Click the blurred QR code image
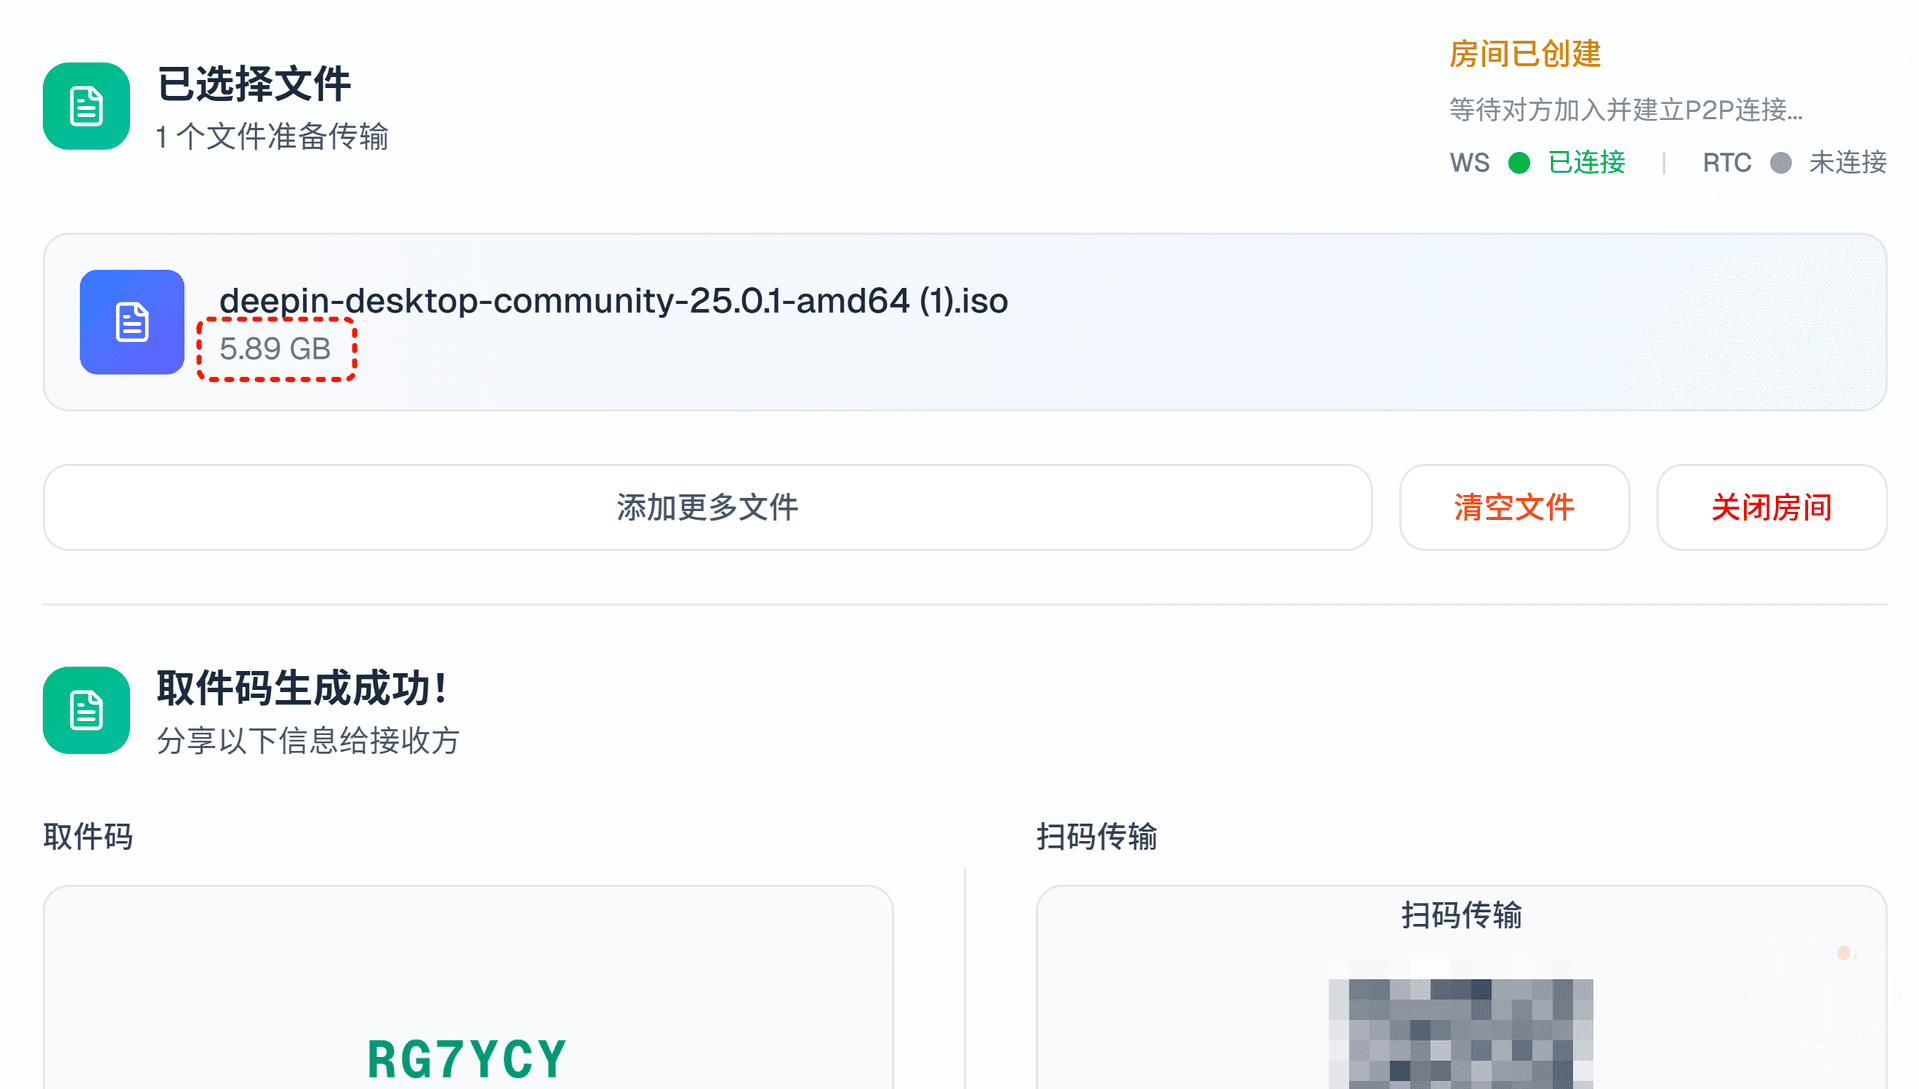Viewport: 1919px width, 1089px height. tap(1460, 1032)
